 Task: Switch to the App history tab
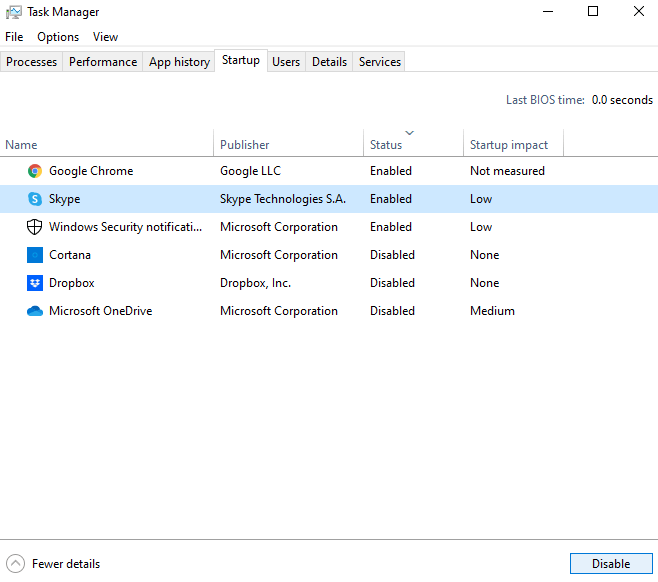179,62
